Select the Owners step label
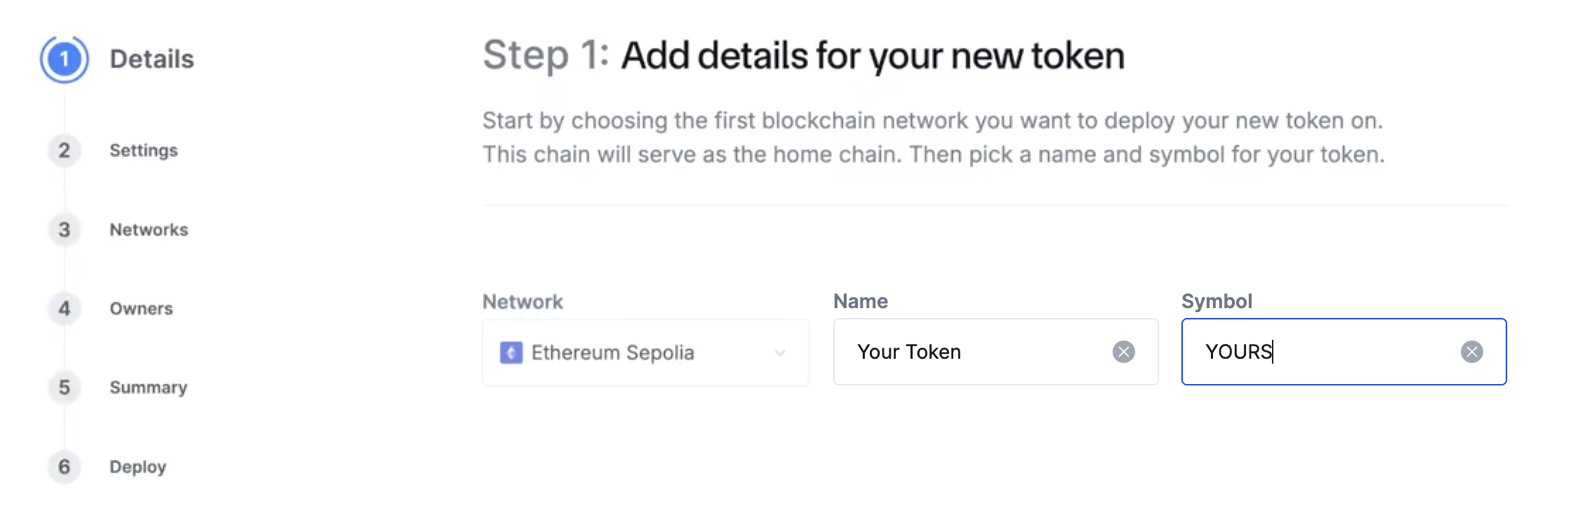 coord(141,308)
